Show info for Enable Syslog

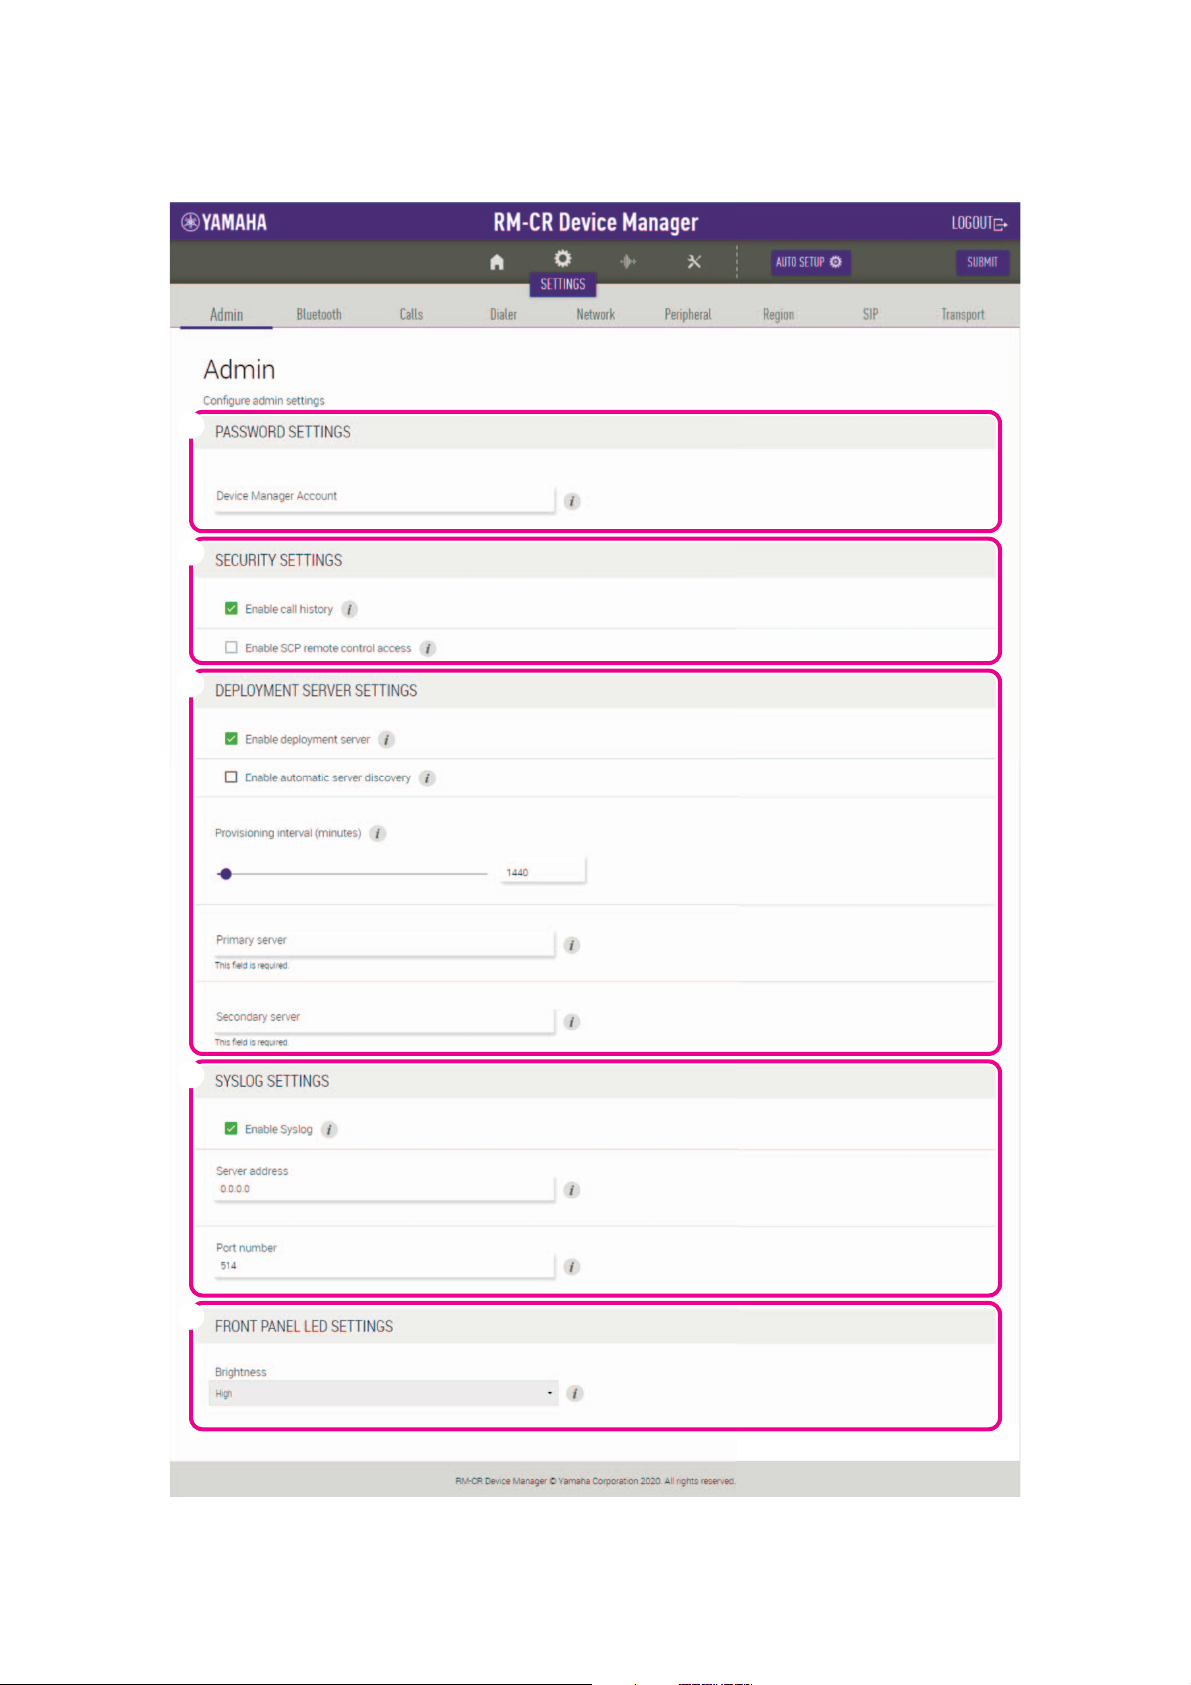tap(329, 1130)
